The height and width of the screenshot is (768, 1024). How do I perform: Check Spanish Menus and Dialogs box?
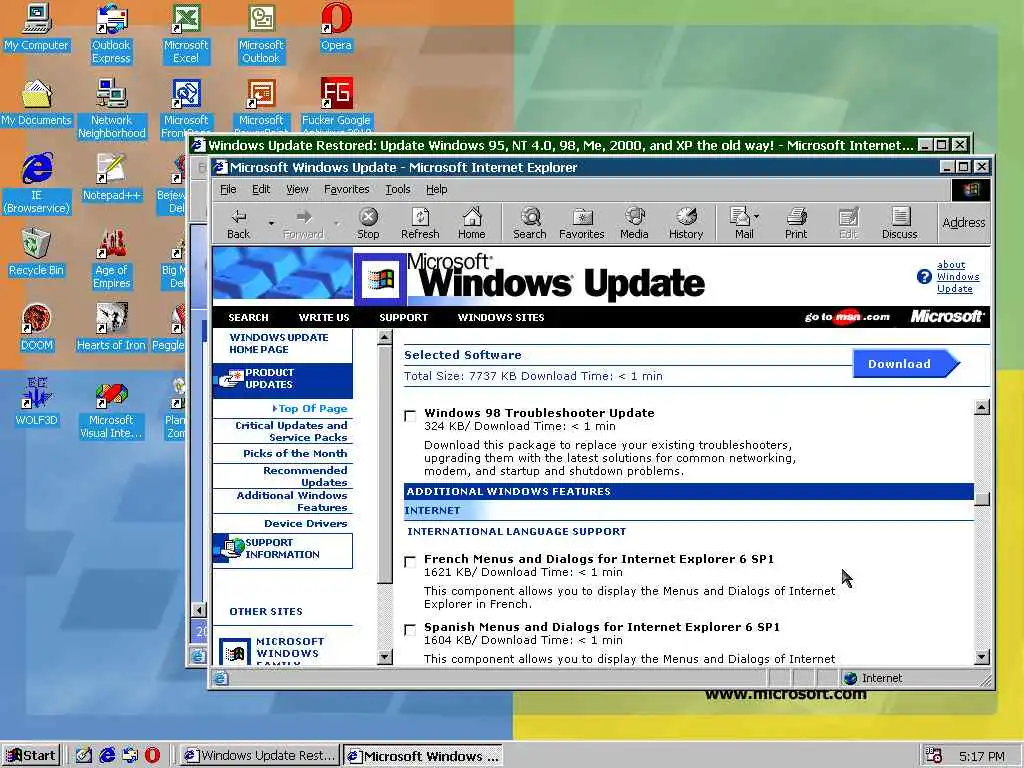(x=410, y=630)
